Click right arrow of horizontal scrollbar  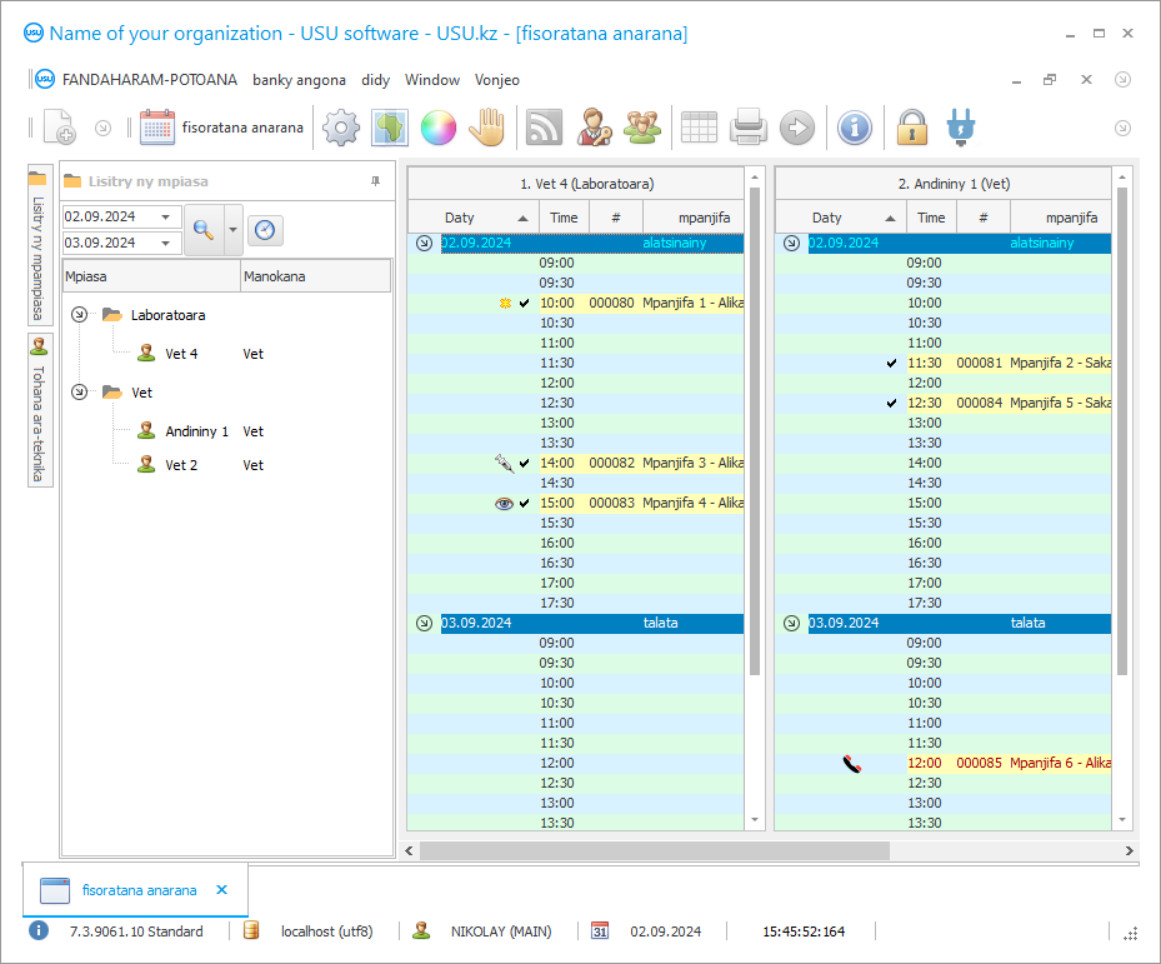point(1129,851)
